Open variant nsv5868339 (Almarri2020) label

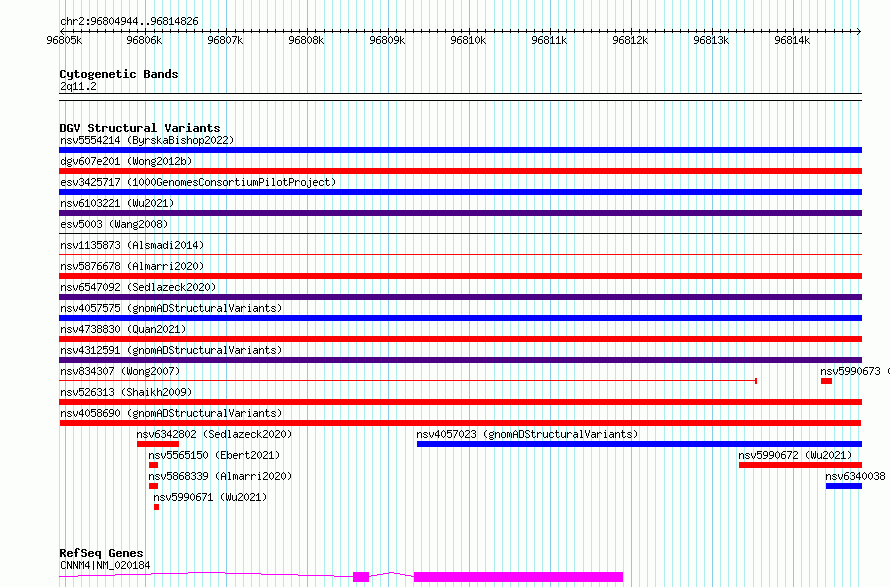[220, 476]
